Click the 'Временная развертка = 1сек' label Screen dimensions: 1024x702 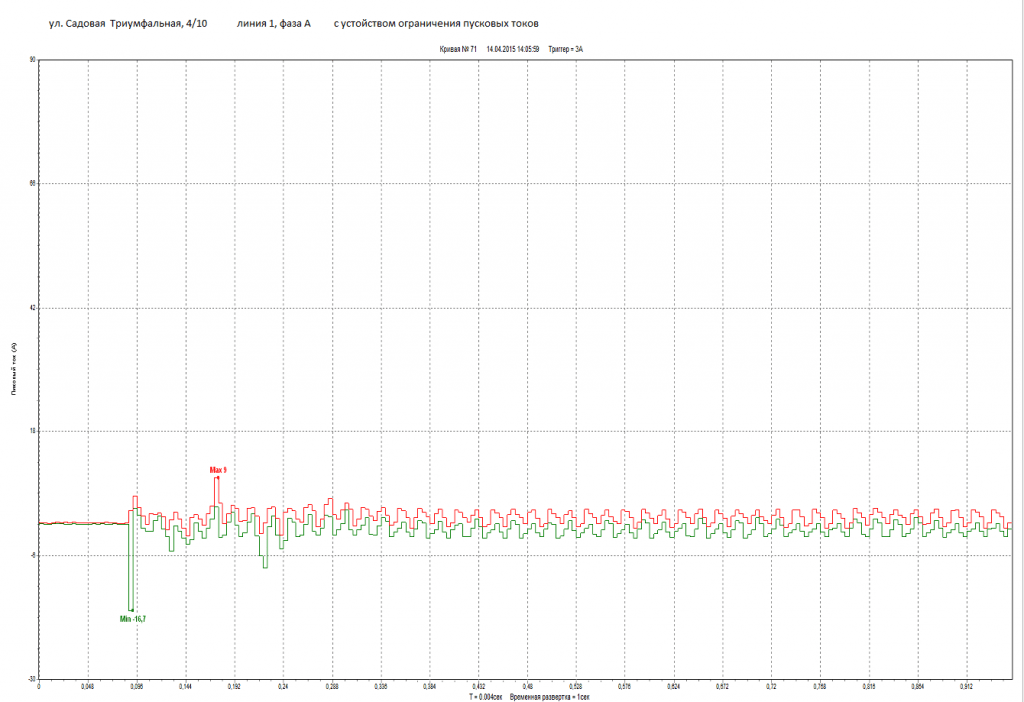tap(549, 697)
